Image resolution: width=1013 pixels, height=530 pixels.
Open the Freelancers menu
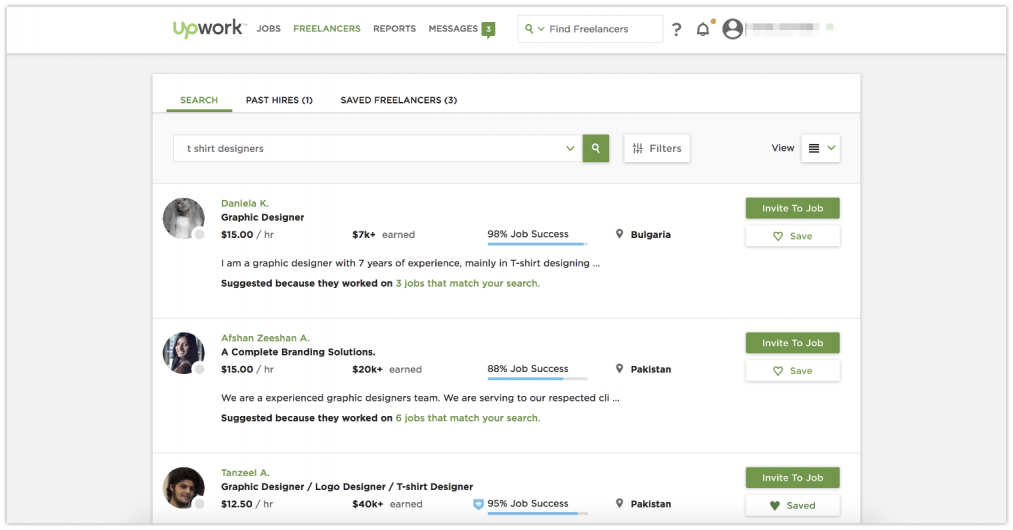(x=327, y=28)
